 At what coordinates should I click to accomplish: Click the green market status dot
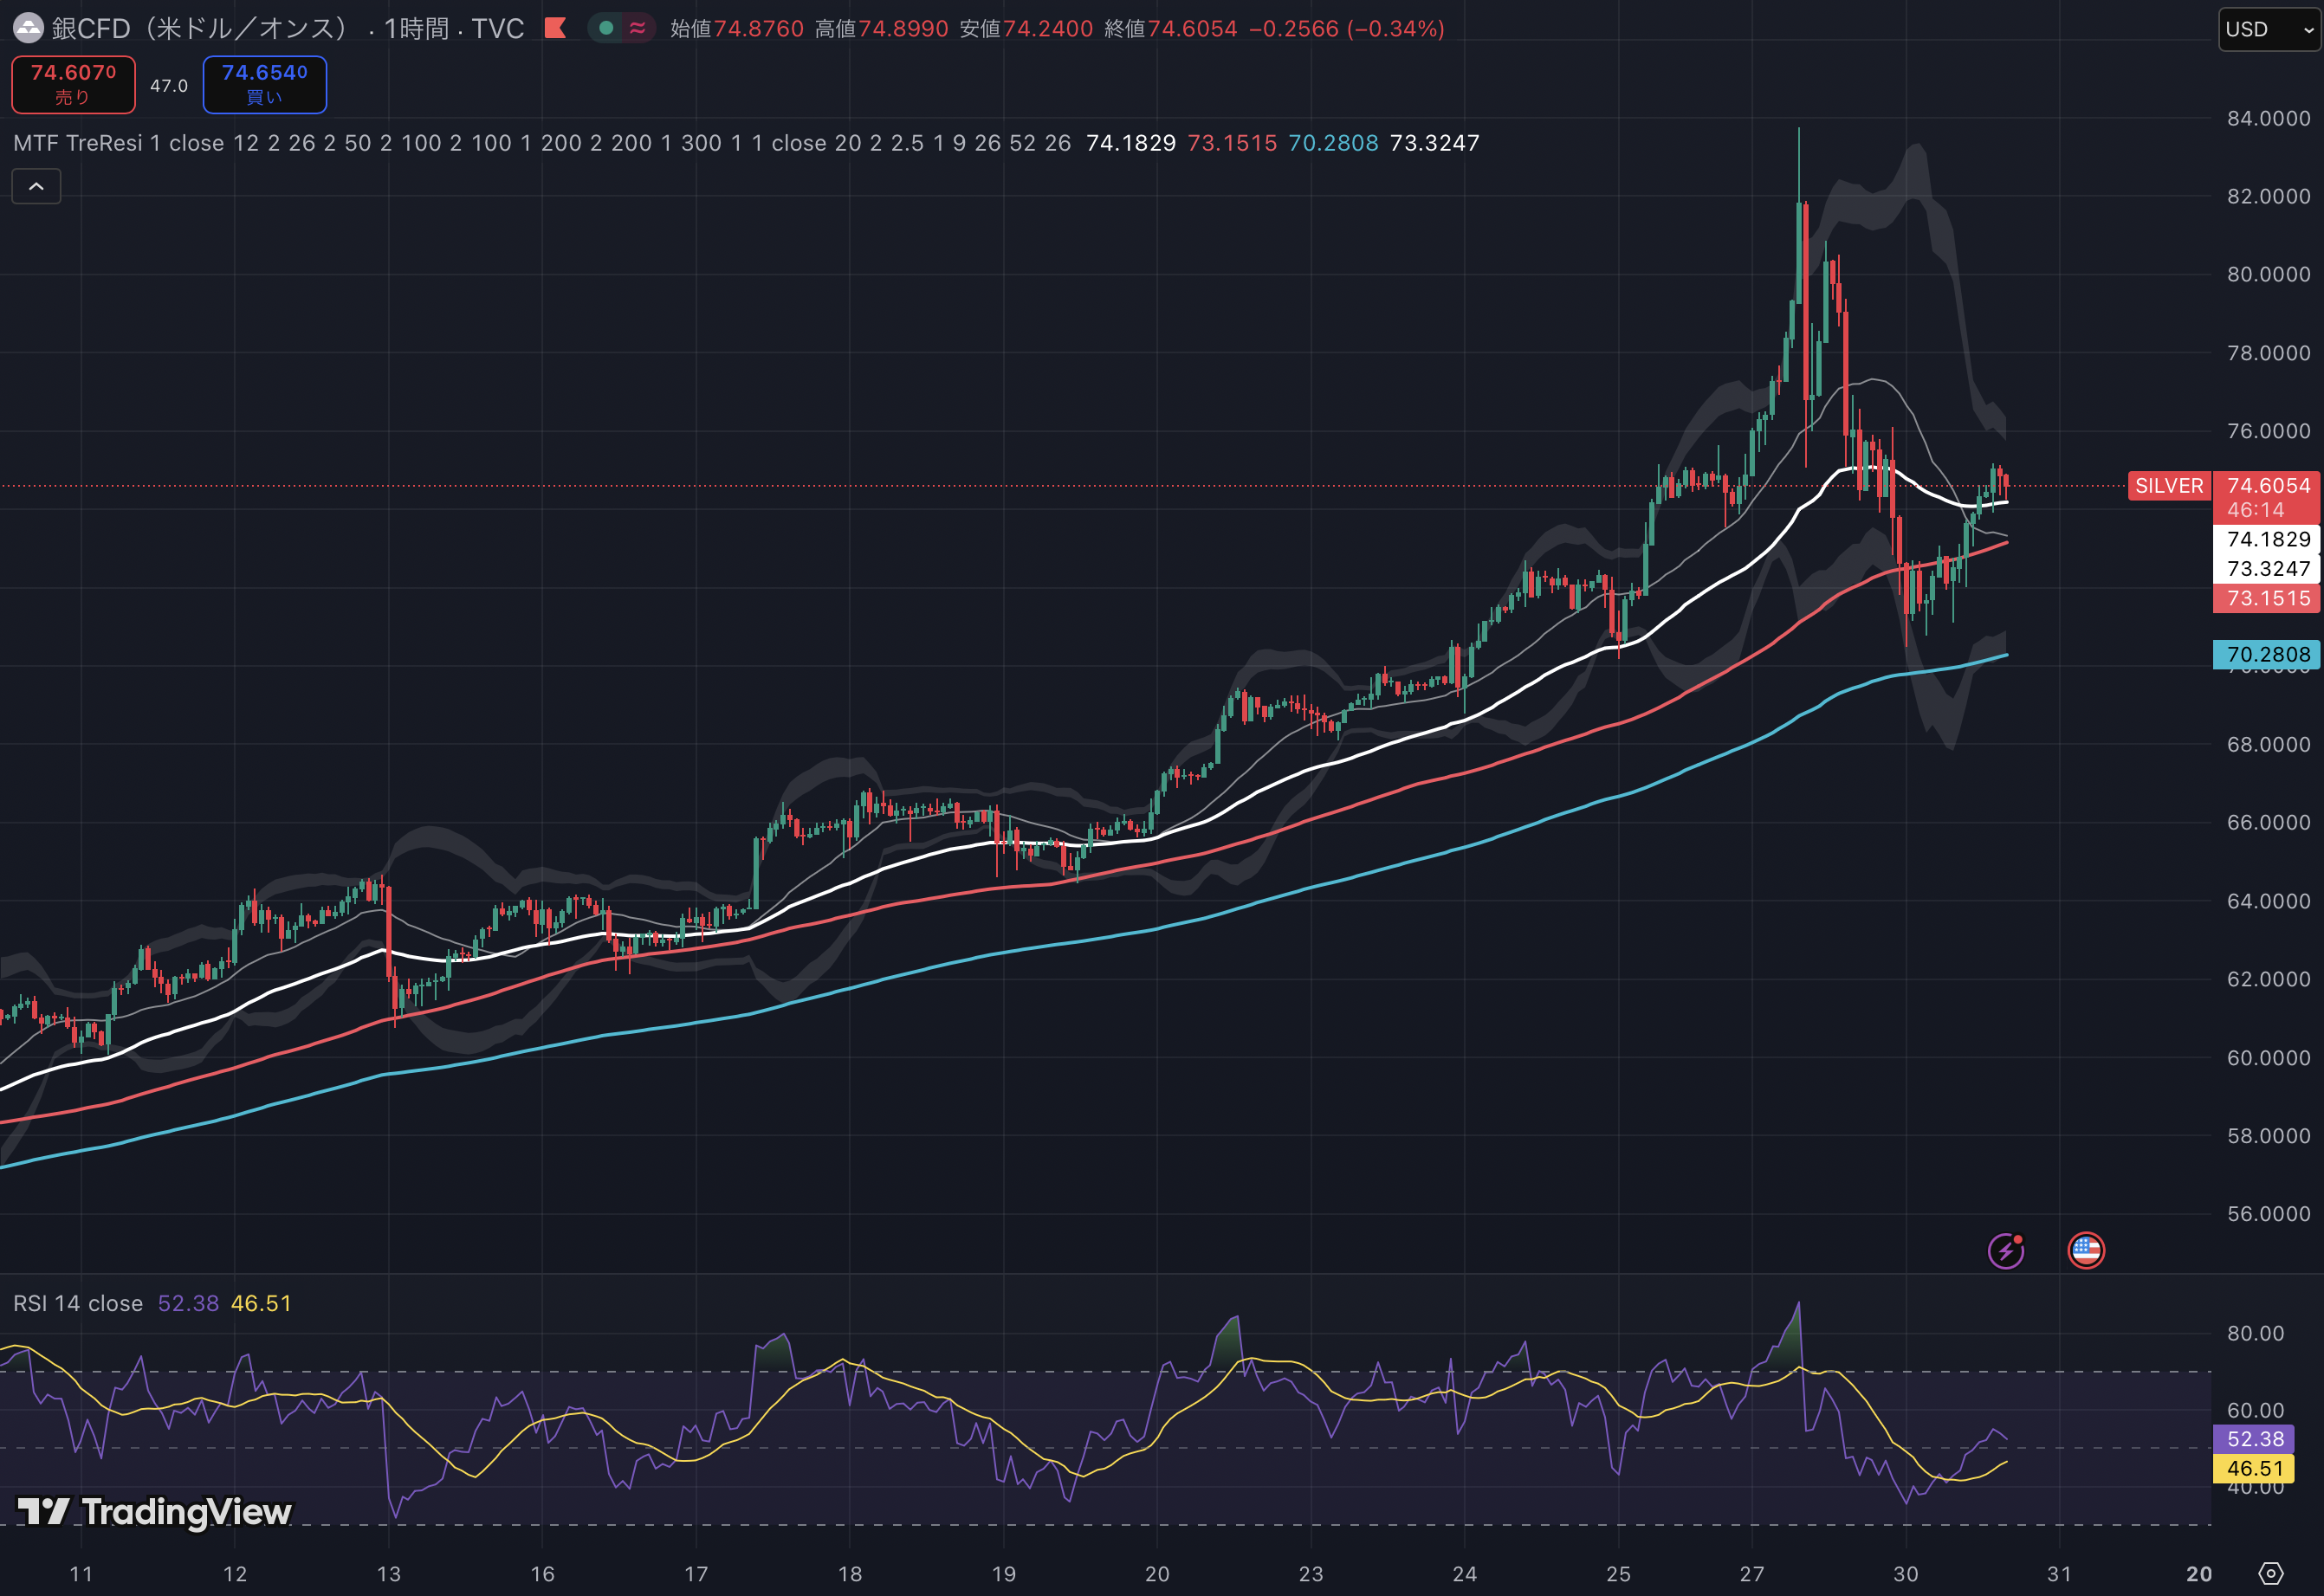pyautogui.click(x=606, y=28)
